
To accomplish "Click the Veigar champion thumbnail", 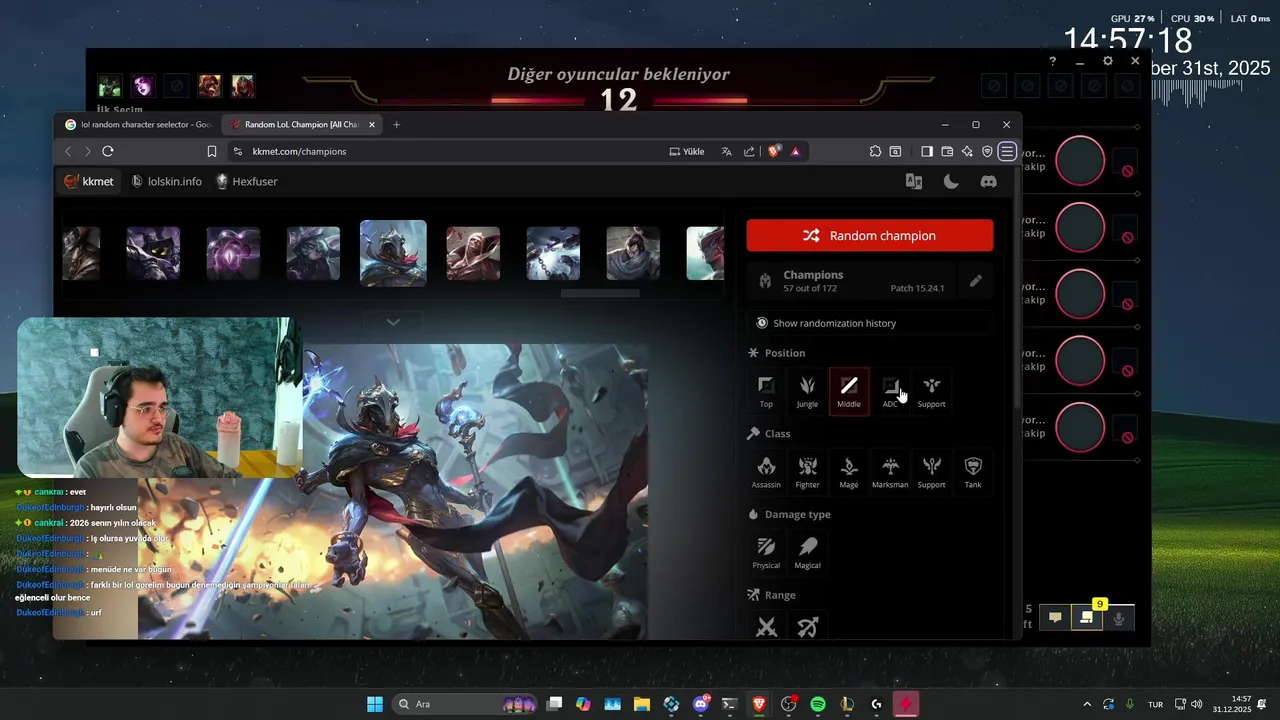I will [x=153, y=253].
